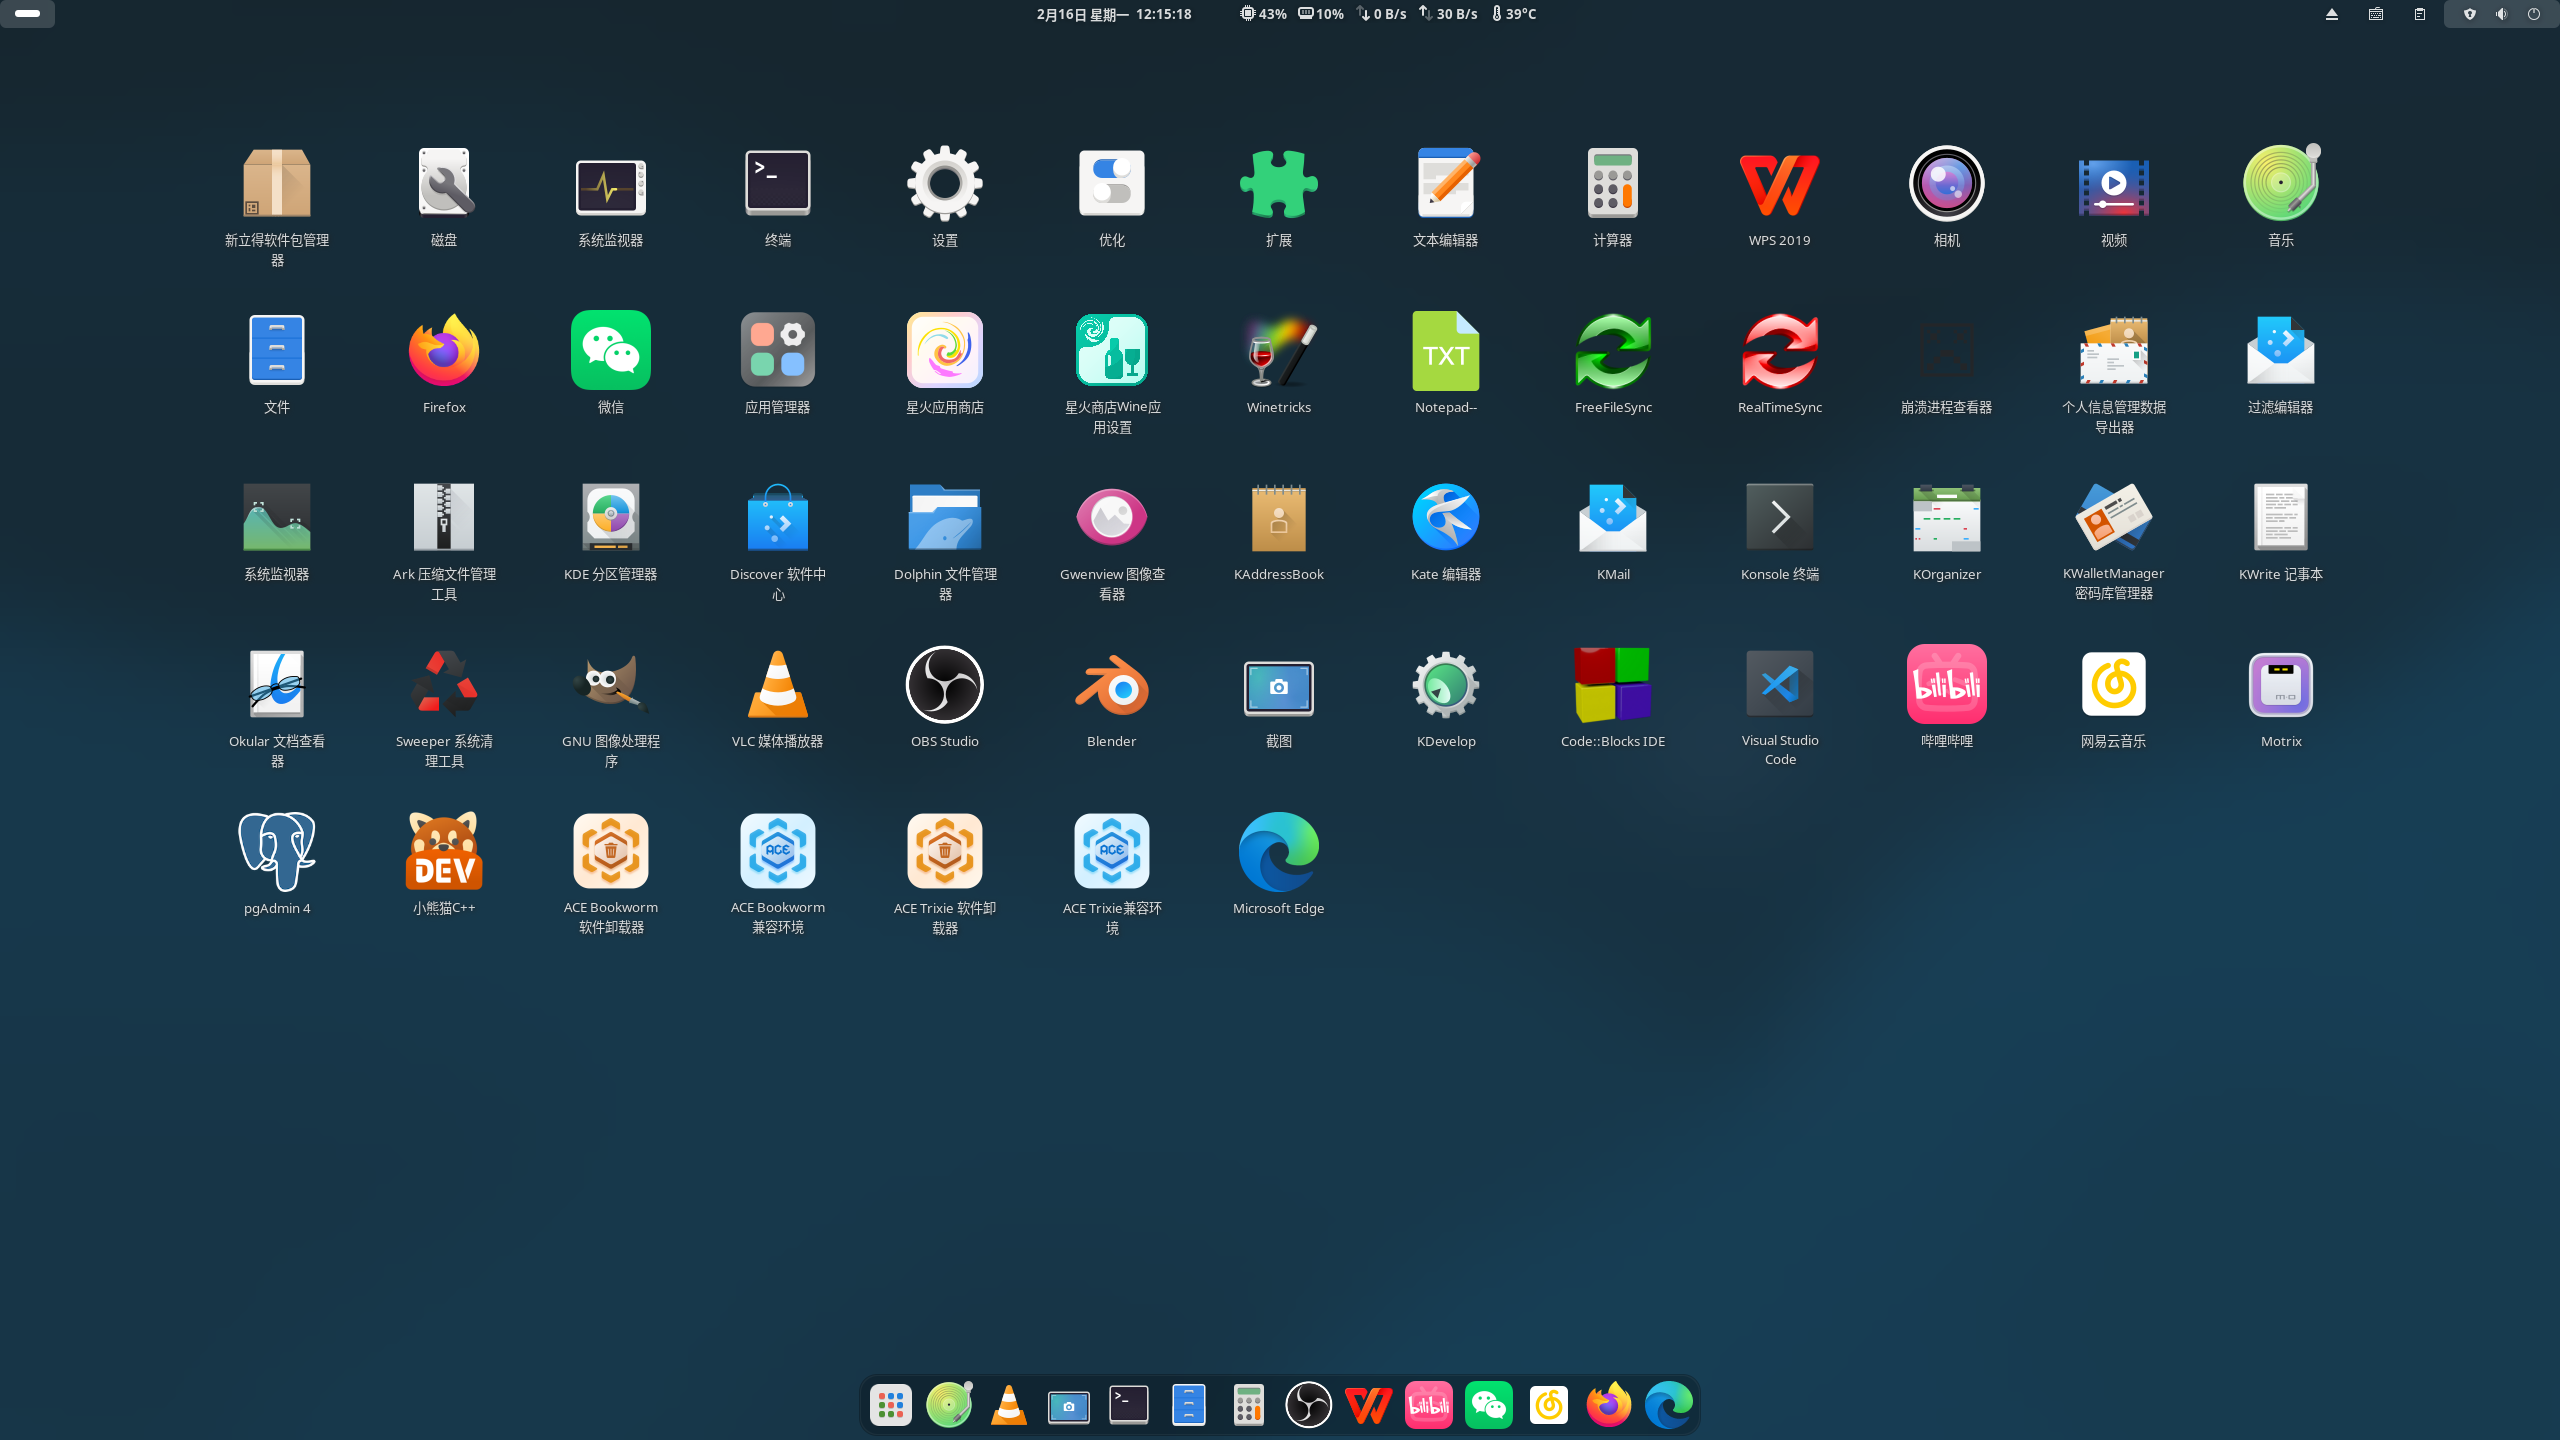The image size is (2560, 1440).
Task: Open the 优化 tweaks app
Action: 1112,183
